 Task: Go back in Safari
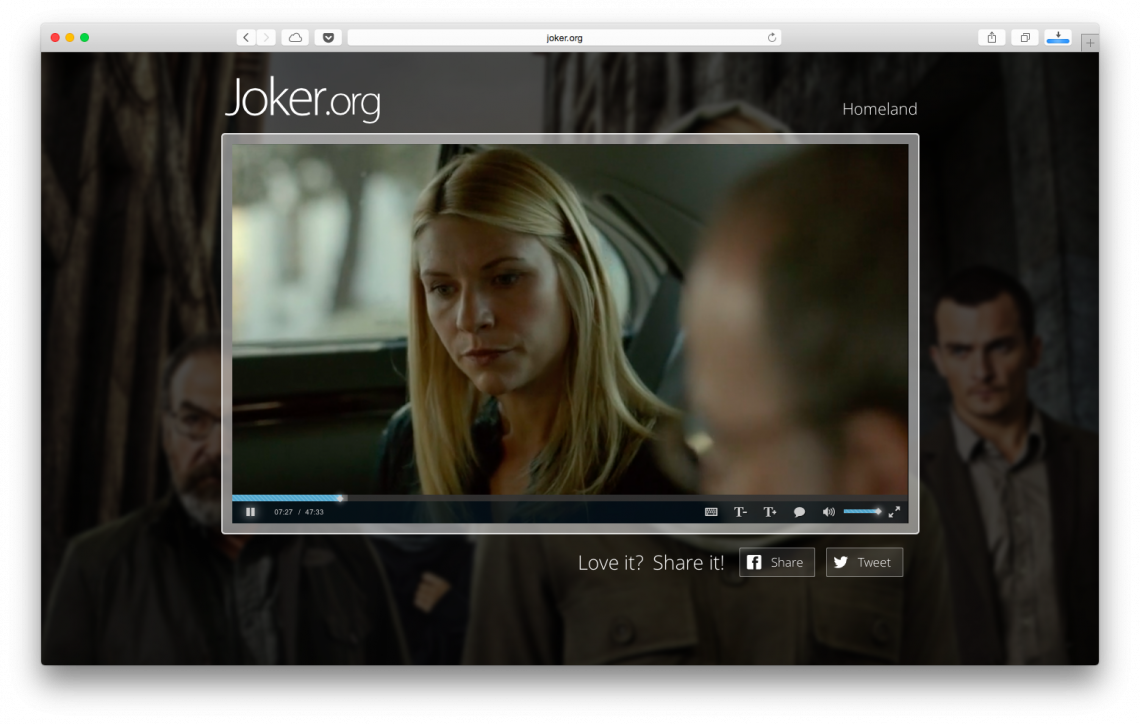(246, 38)
